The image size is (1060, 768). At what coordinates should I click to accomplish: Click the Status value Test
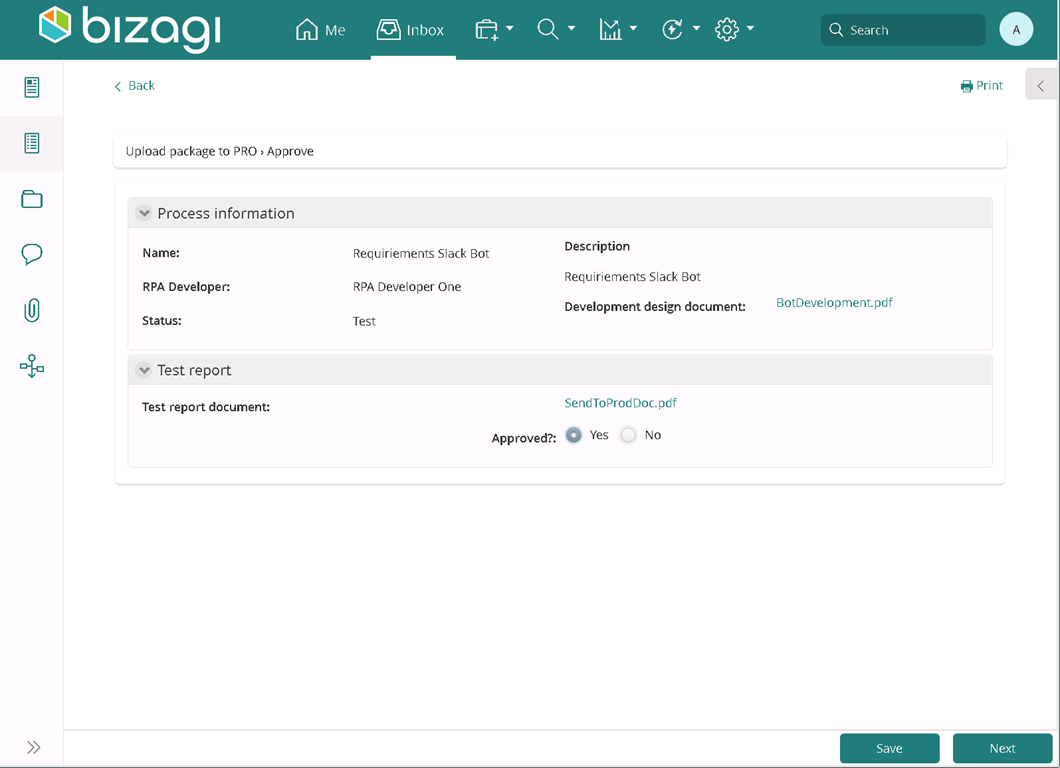pyautogui.click(x=364, y=321)
